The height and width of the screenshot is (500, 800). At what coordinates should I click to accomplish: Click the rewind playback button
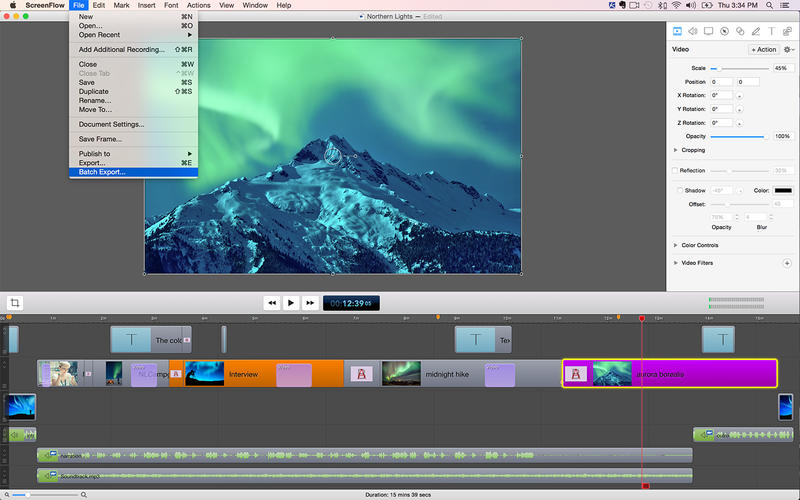click(271, 303)
